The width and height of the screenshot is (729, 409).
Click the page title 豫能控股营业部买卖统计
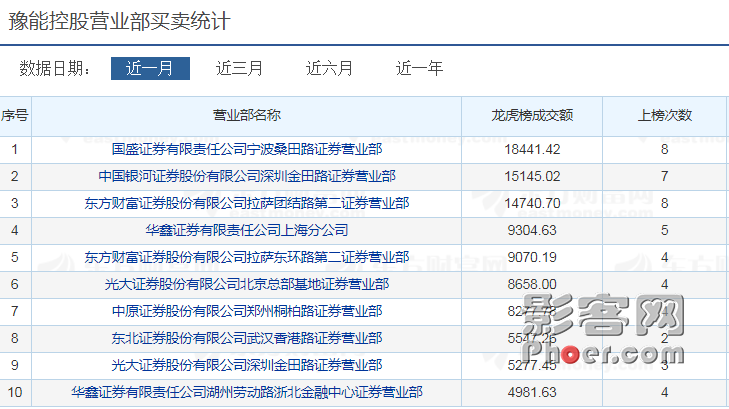click(119, 21)
